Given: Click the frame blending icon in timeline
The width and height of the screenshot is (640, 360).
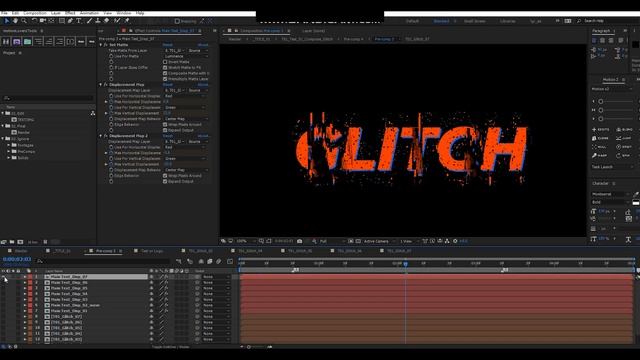Looking at the screenshot, I should (210, 261).
